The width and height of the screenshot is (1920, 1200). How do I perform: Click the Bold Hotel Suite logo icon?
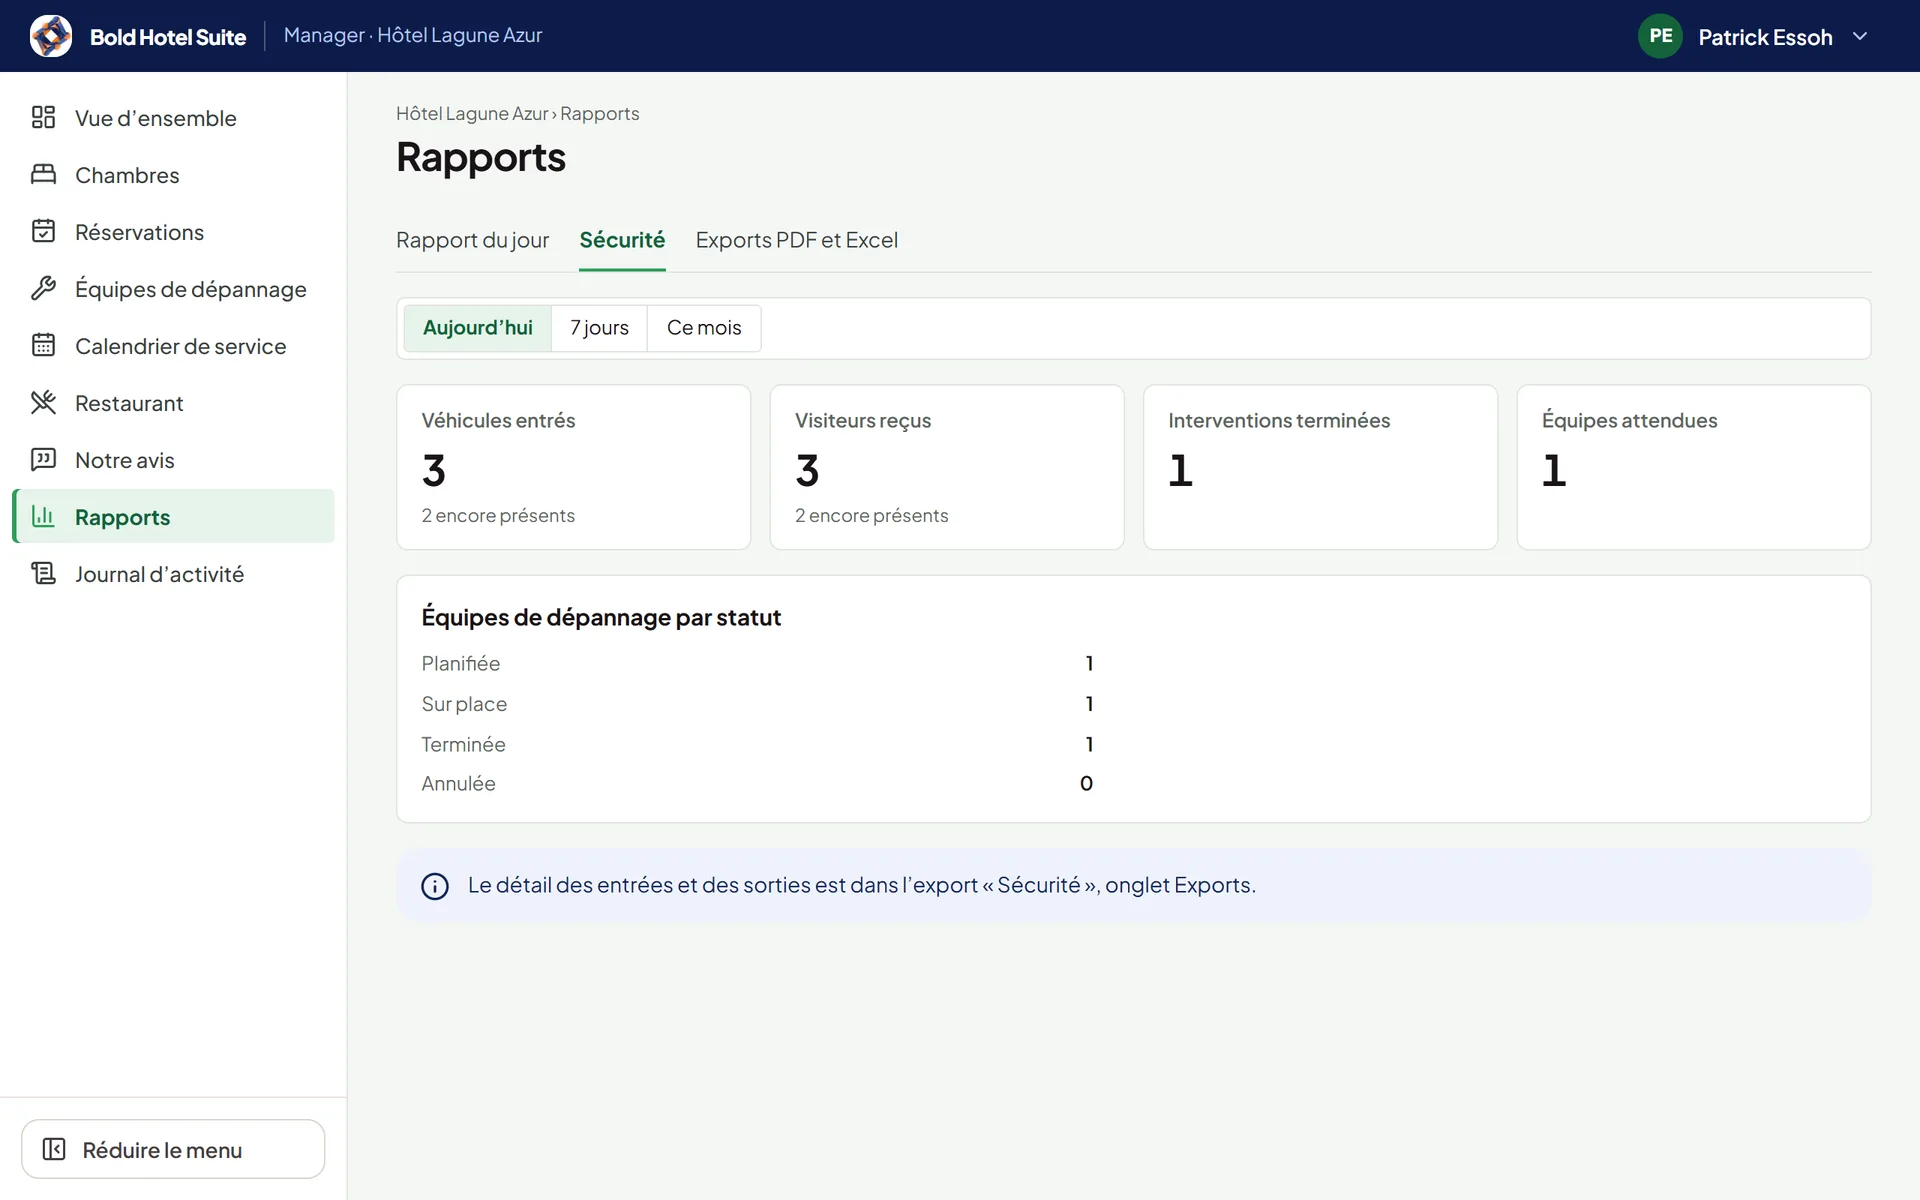coord(51,36)
